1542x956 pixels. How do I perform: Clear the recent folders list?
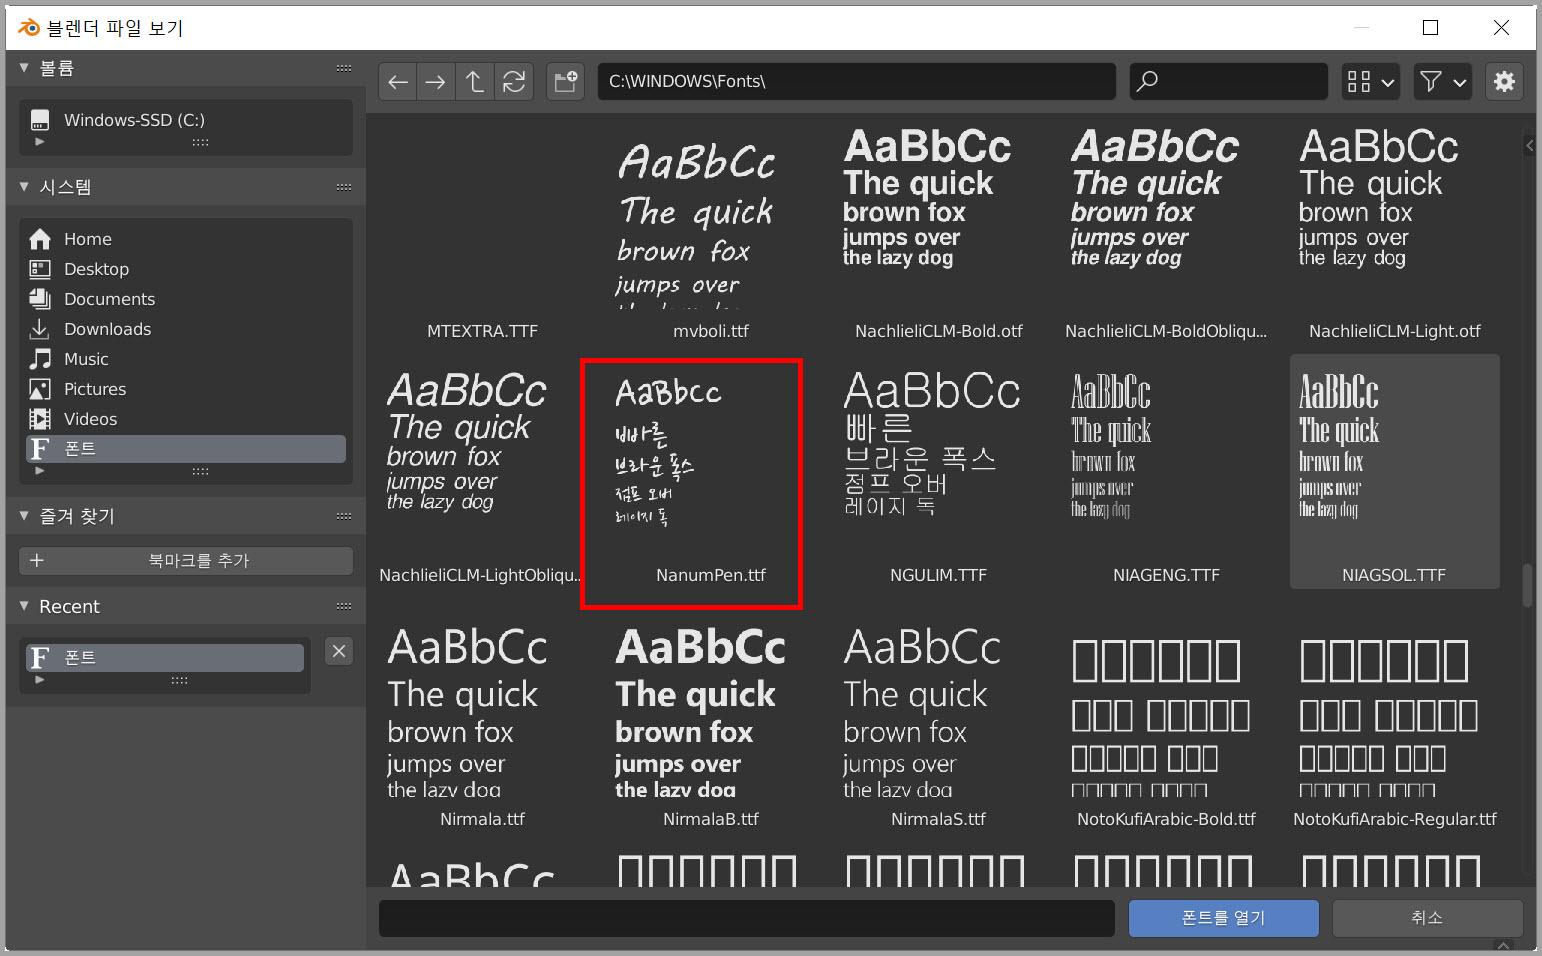(339, 651)
